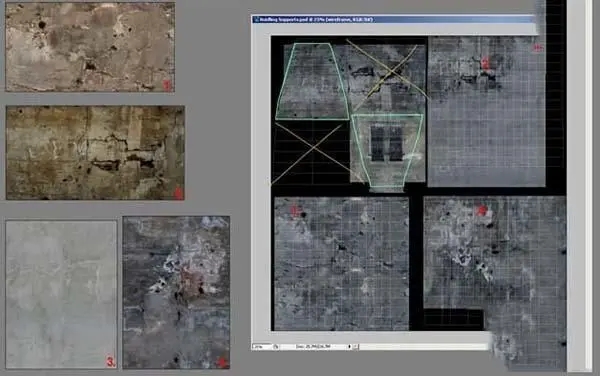Click the horizontal scrollbar left arrow button
This screenshot has height=376, width=600.
click(x=356, y=347)
